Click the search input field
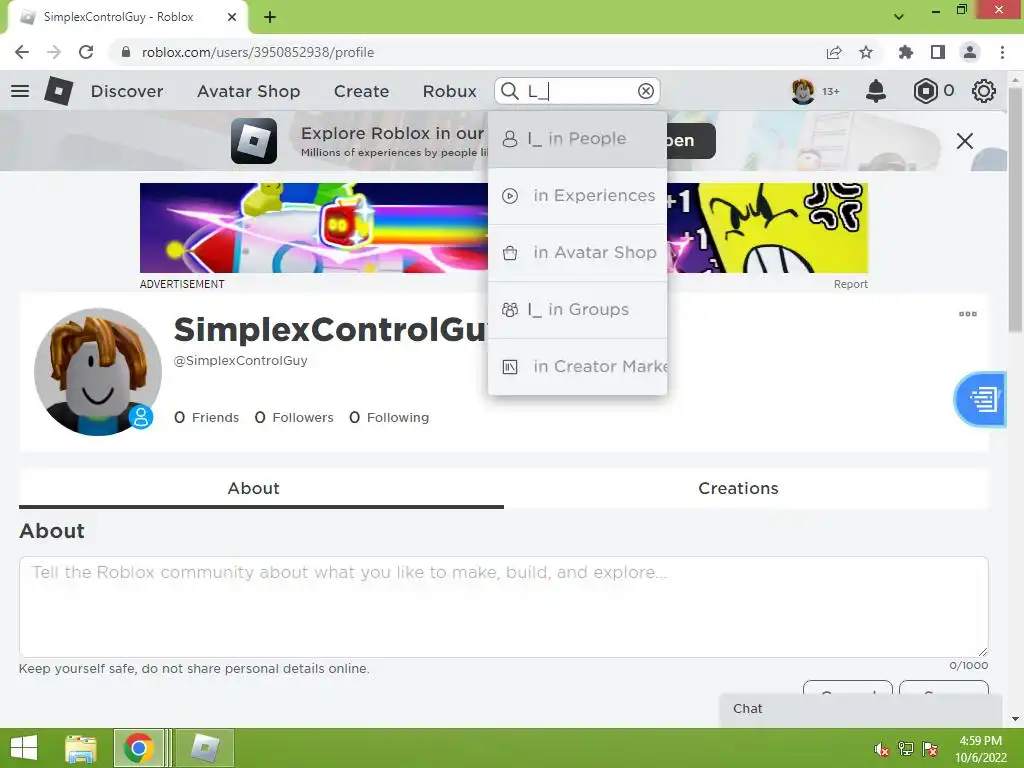This screenshot has width=1024, height=768. click(x=579, y=91)
